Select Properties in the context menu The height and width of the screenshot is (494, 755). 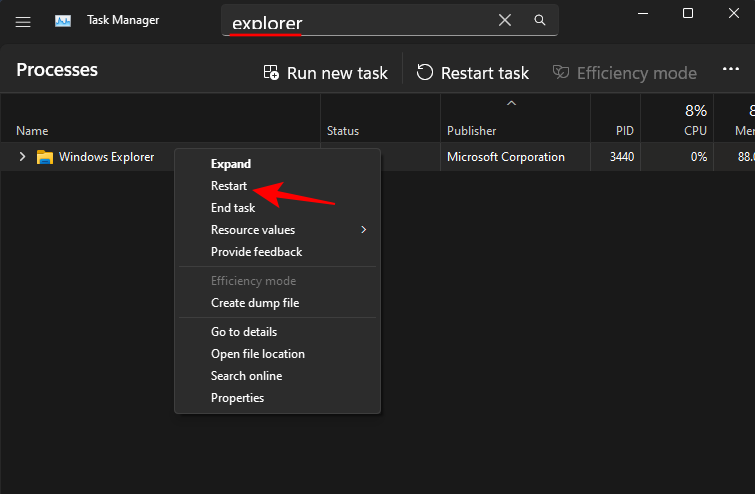(238, 398)
